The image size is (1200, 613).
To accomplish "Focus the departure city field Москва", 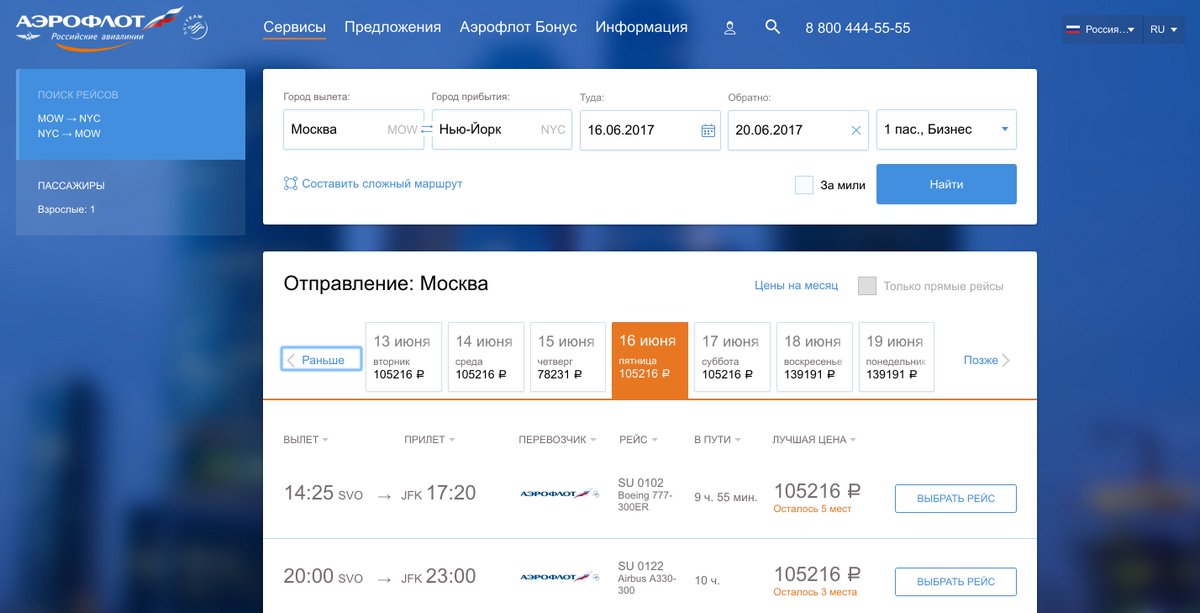I will click(353, 130).
